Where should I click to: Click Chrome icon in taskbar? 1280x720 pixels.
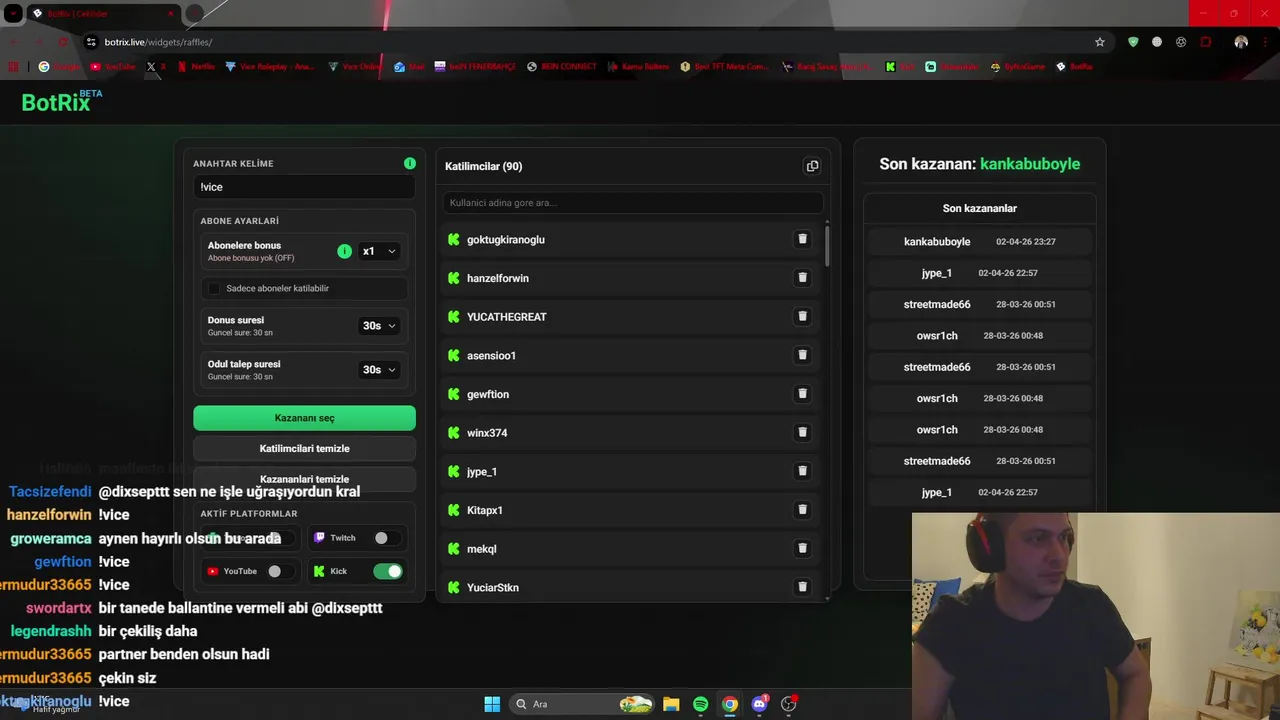click(x=730, y=704)
